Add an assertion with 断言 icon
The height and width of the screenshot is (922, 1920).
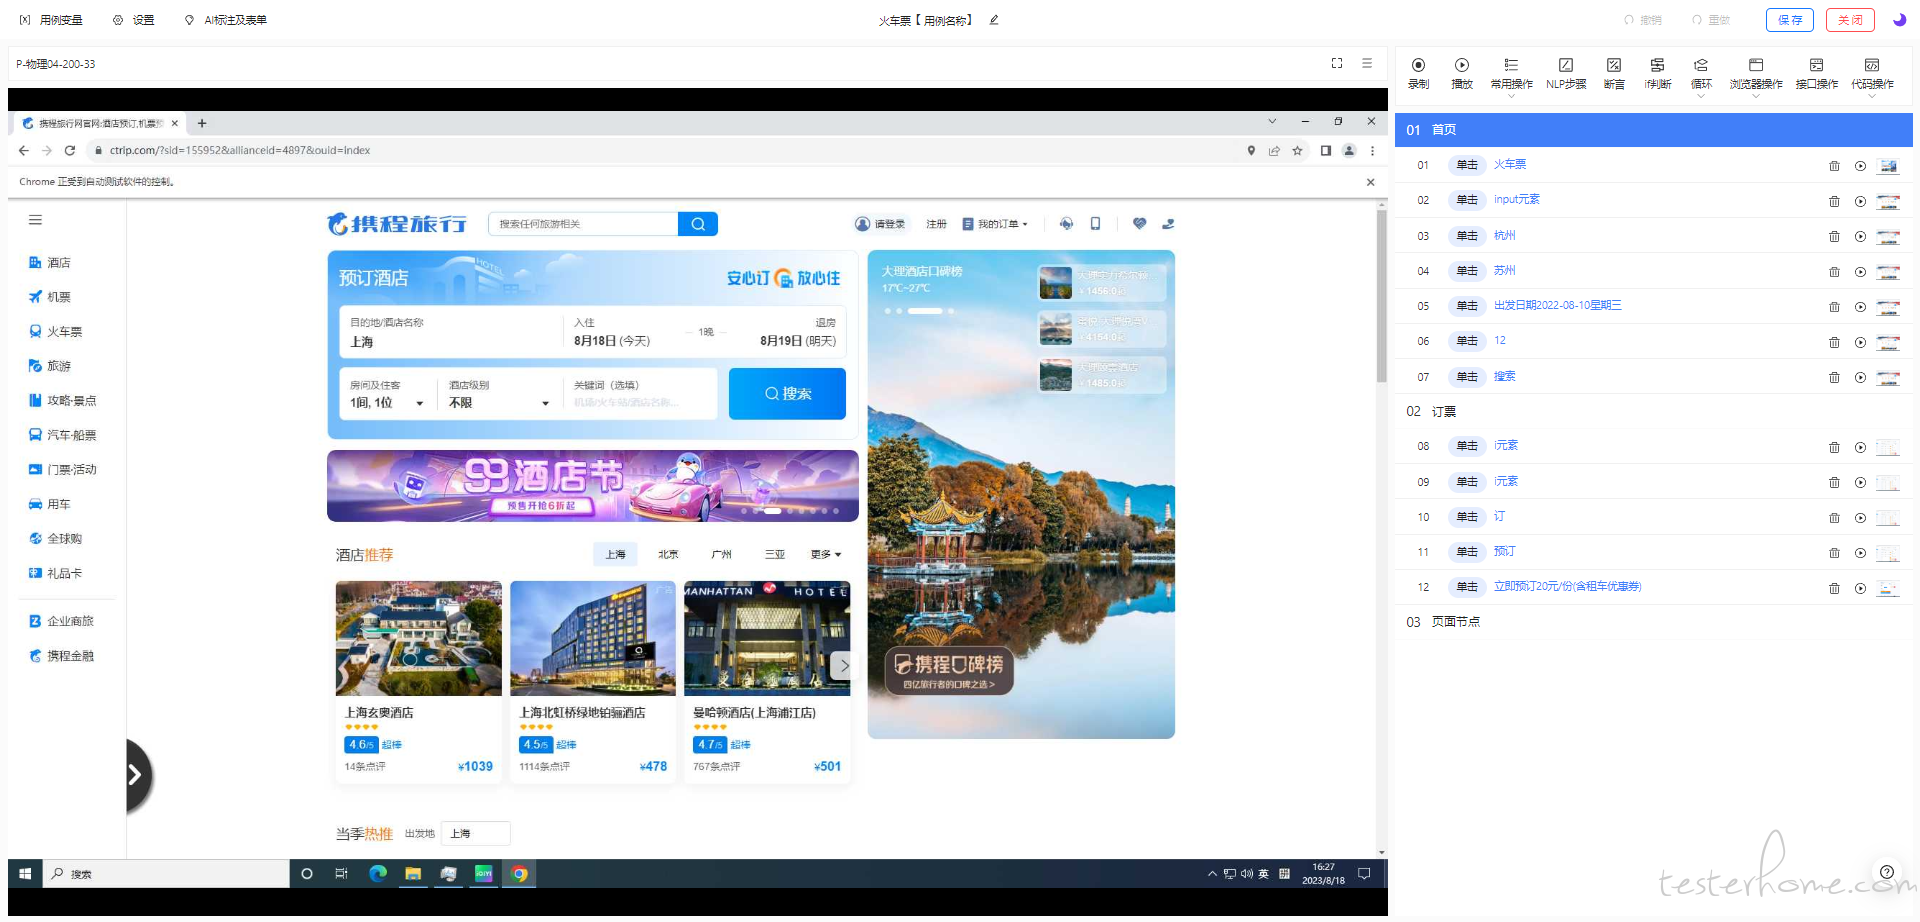click(x=1614, y=73)
